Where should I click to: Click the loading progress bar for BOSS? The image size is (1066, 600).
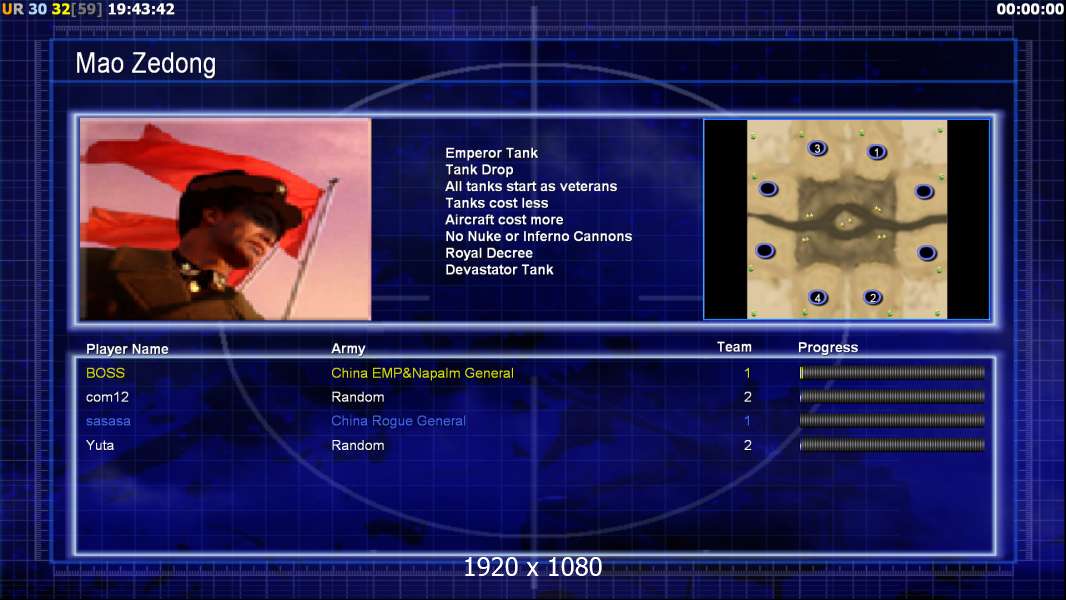[x=892, y=372]
